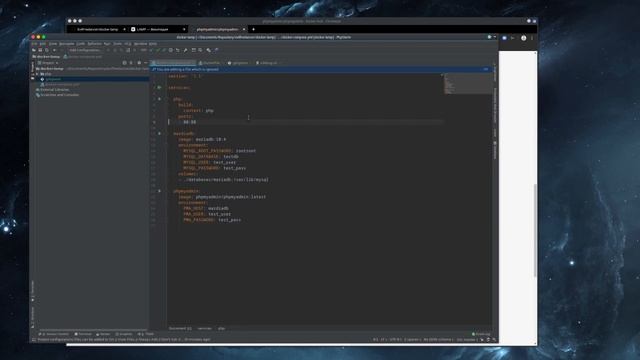Image resolution: width=640 pixels, height=360 pixels.
Task: Open the Run menu
Action: point(107,44)
